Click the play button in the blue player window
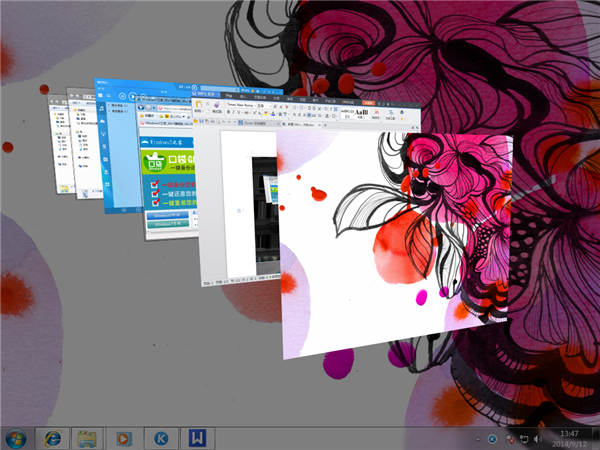Image resolution: width=600 pixels, height=450 pixels. click(x=132, y=98)
